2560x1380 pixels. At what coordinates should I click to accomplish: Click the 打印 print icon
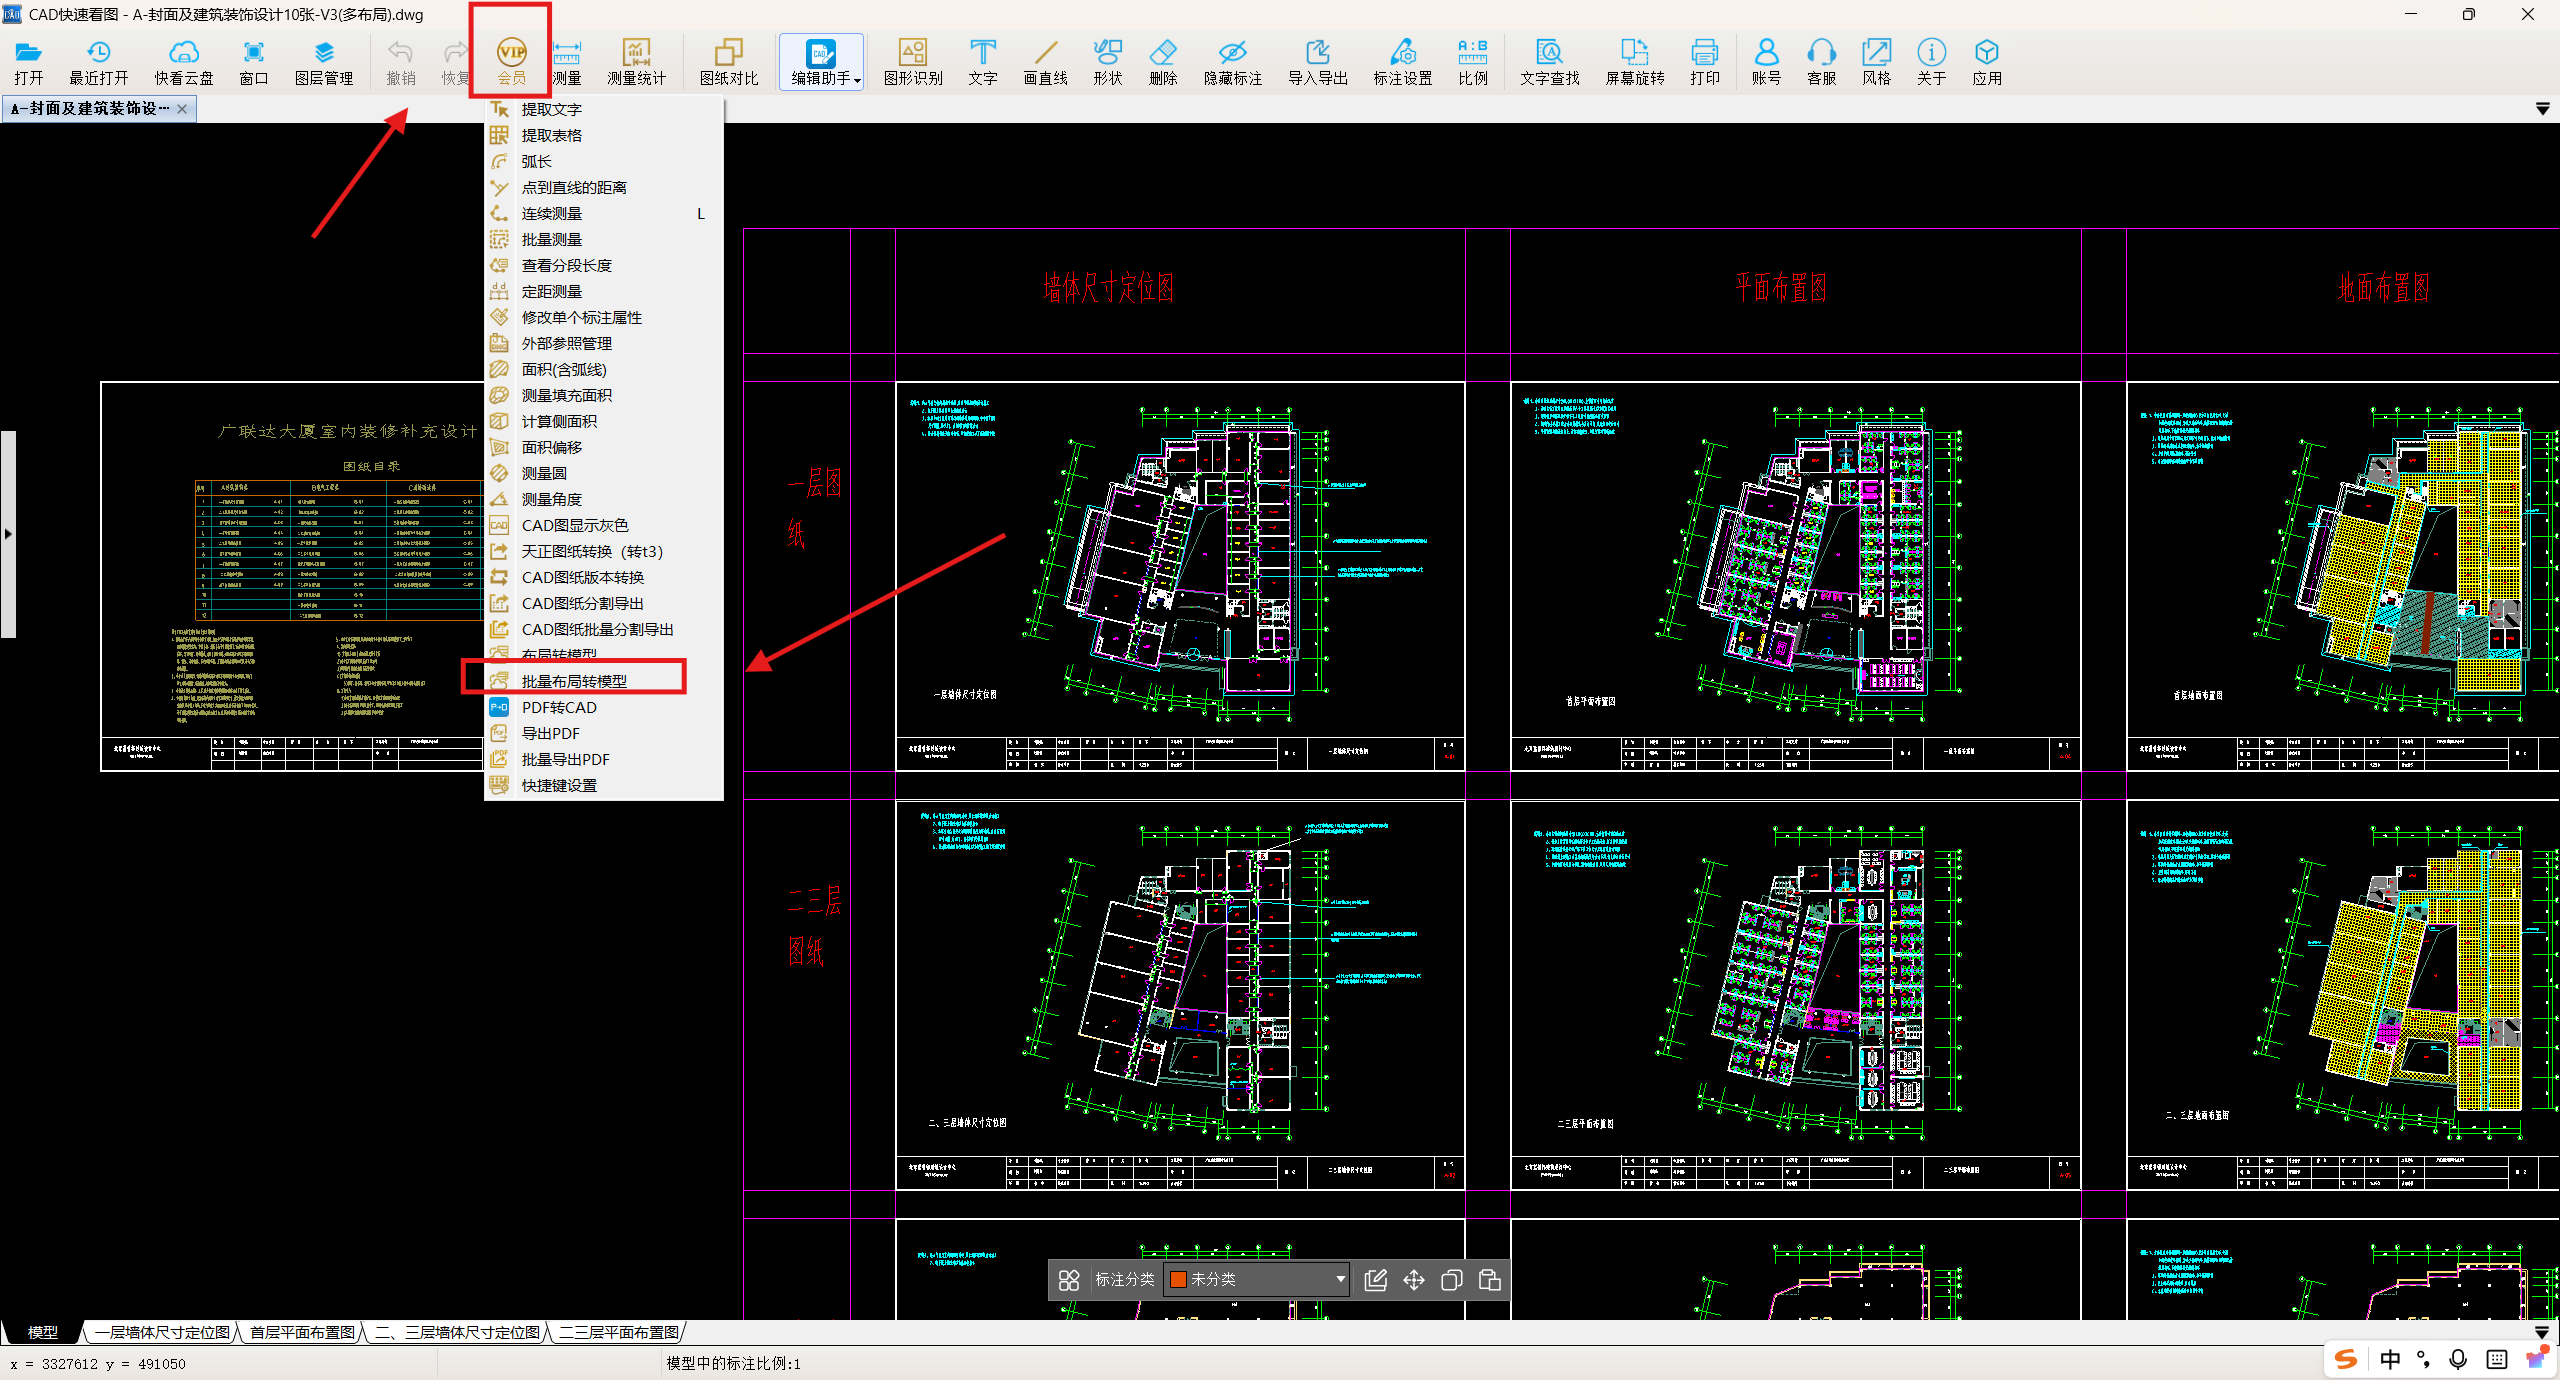tap(1705, 62)
